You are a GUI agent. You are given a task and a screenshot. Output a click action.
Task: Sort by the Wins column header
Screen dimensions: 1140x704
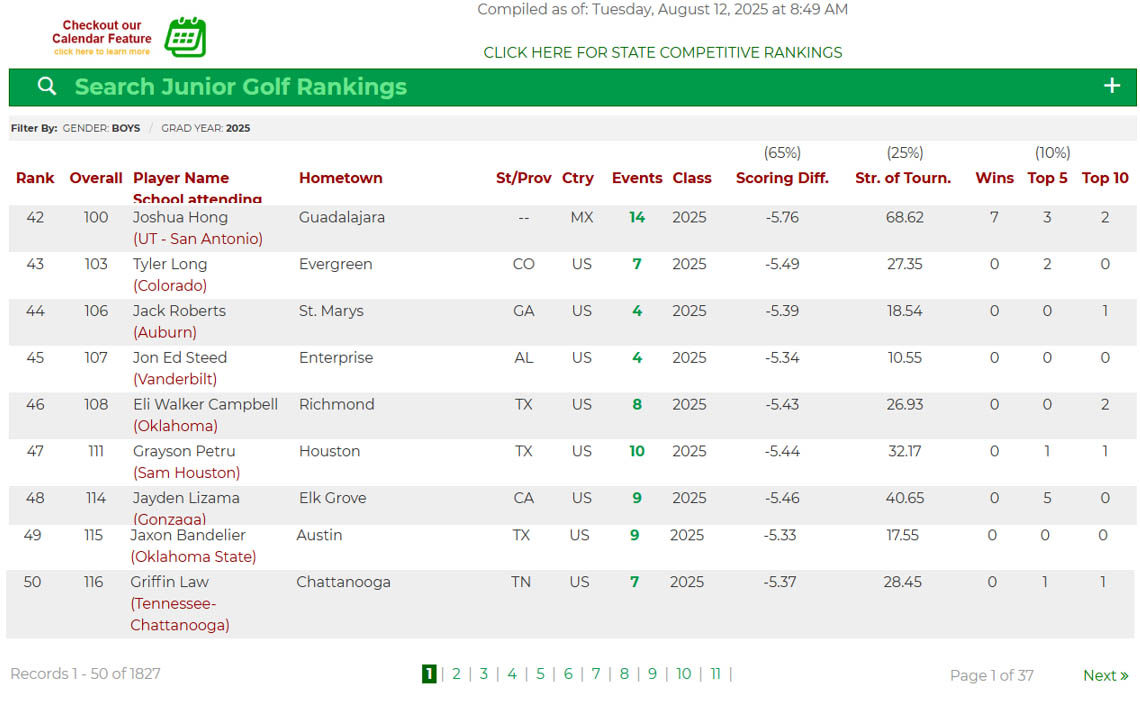[994, 178]
